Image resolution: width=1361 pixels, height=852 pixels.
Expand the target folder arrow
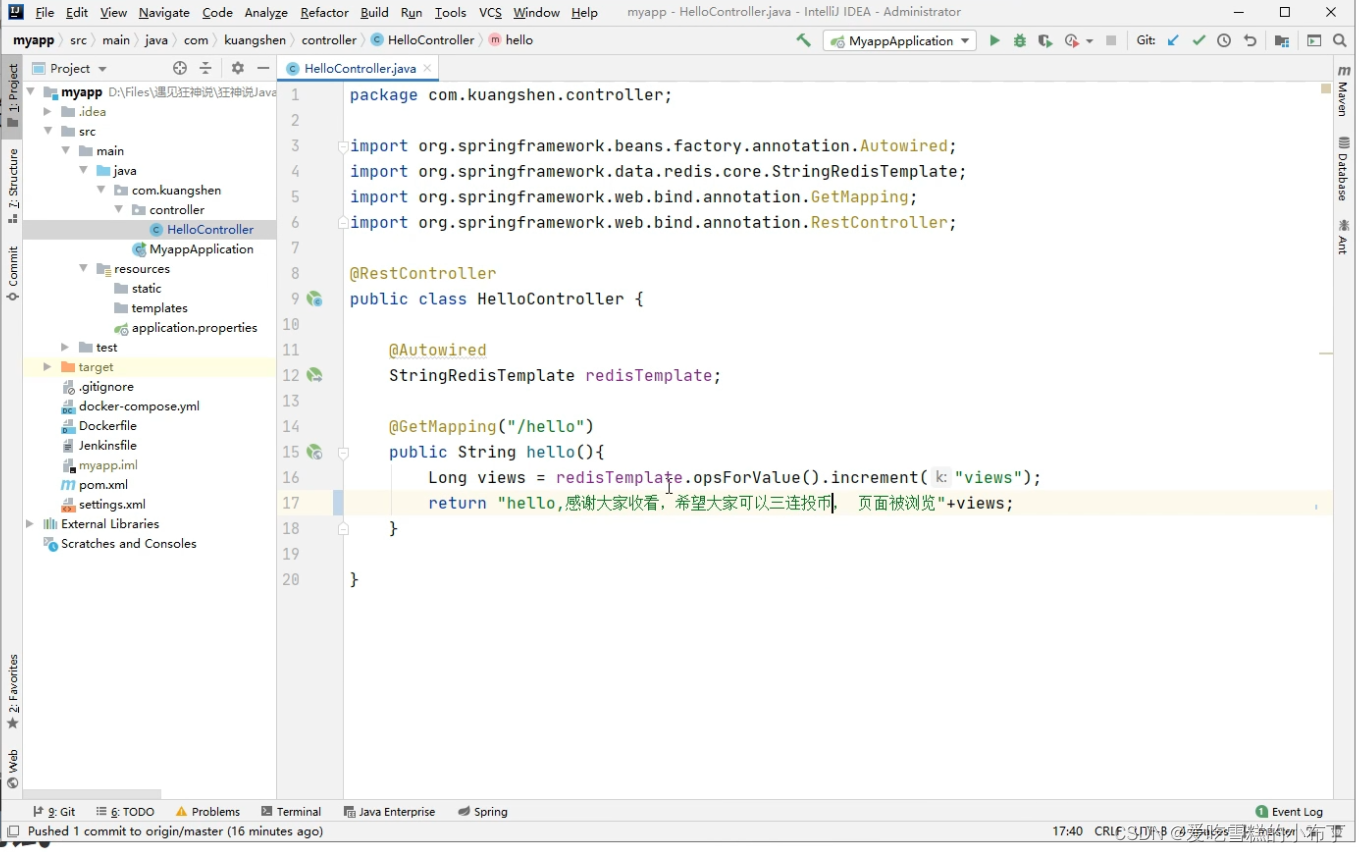coord(47,367)
